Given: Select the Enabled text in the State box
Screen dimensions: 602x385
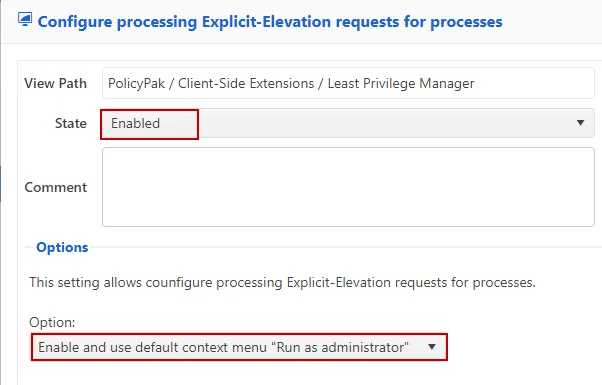Looking at the screenshot, I should click(136, 123).
